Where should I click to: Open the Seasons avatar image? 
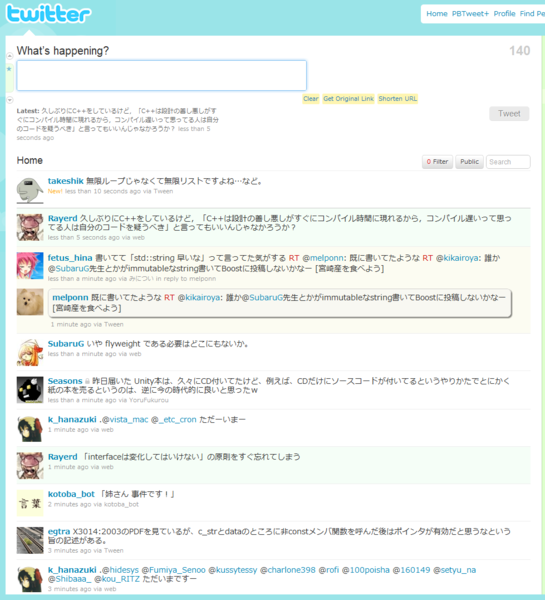pyautogui.click(x=30, y=390)
